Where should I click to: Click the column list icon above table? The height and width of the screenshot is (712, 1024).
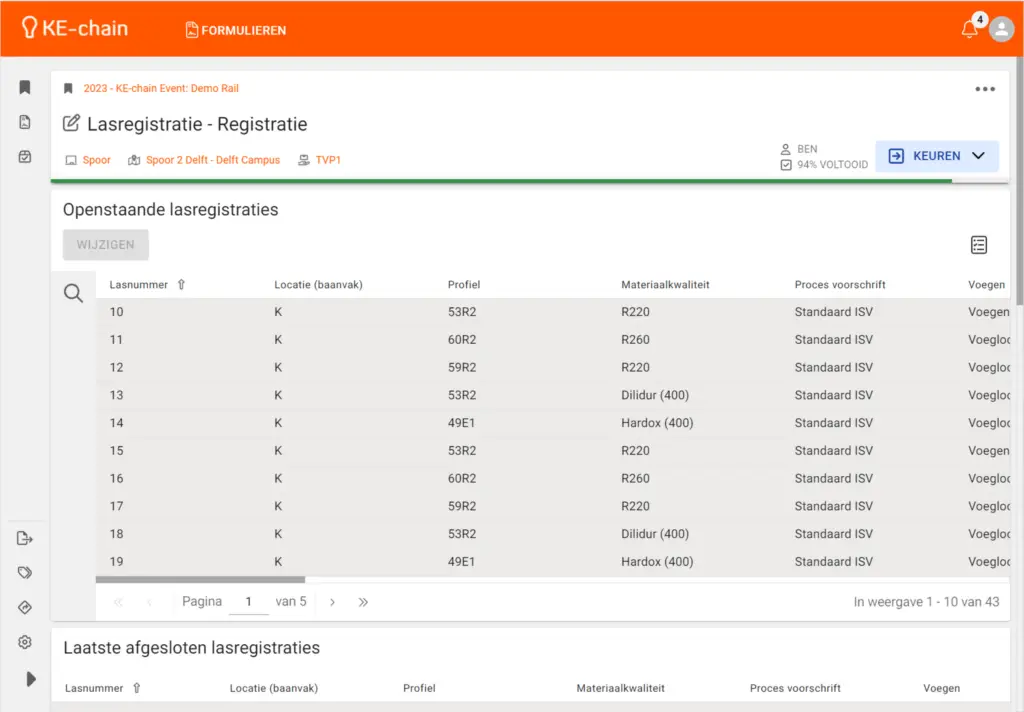(979, 245)
